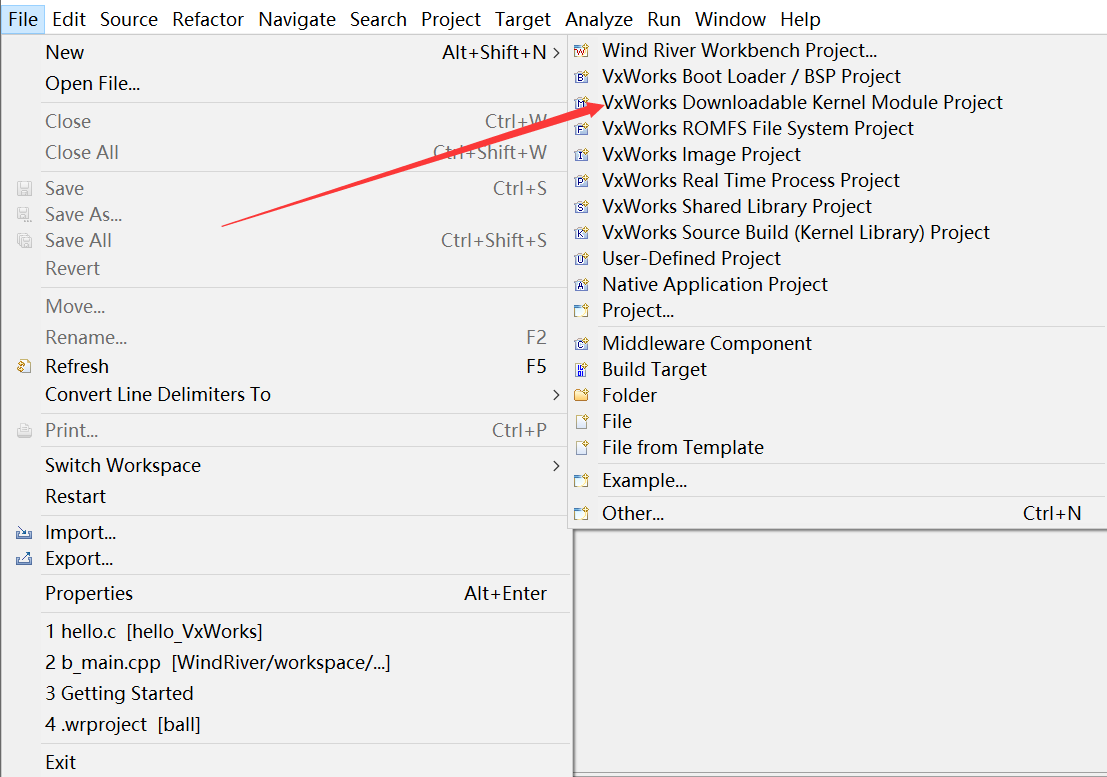Open the Edit menu
The image size is (1107, 777).
click(x=69, y=19)
